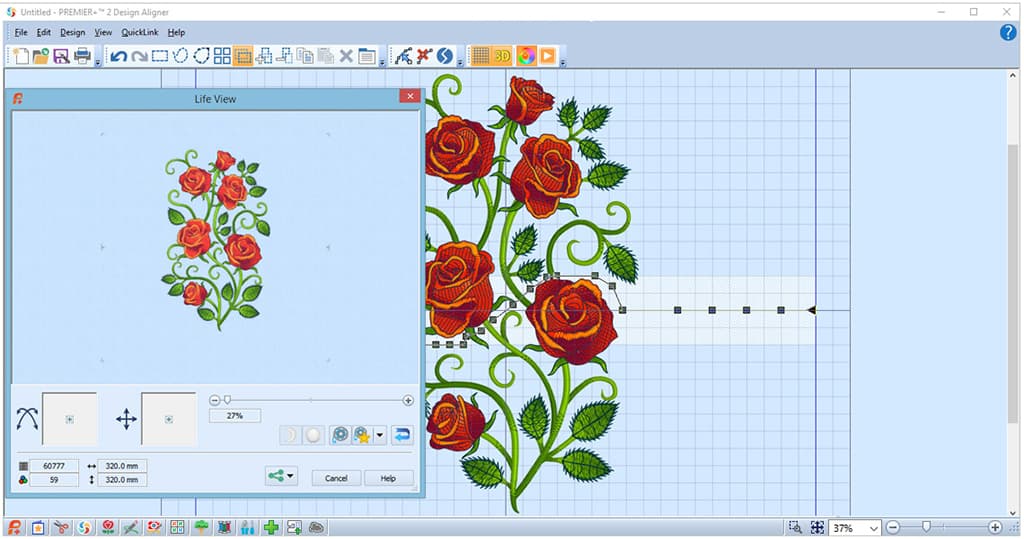Click the scissors icon in bottom bar
This screenshot has height=539, width=1024.
click(61, 527)
